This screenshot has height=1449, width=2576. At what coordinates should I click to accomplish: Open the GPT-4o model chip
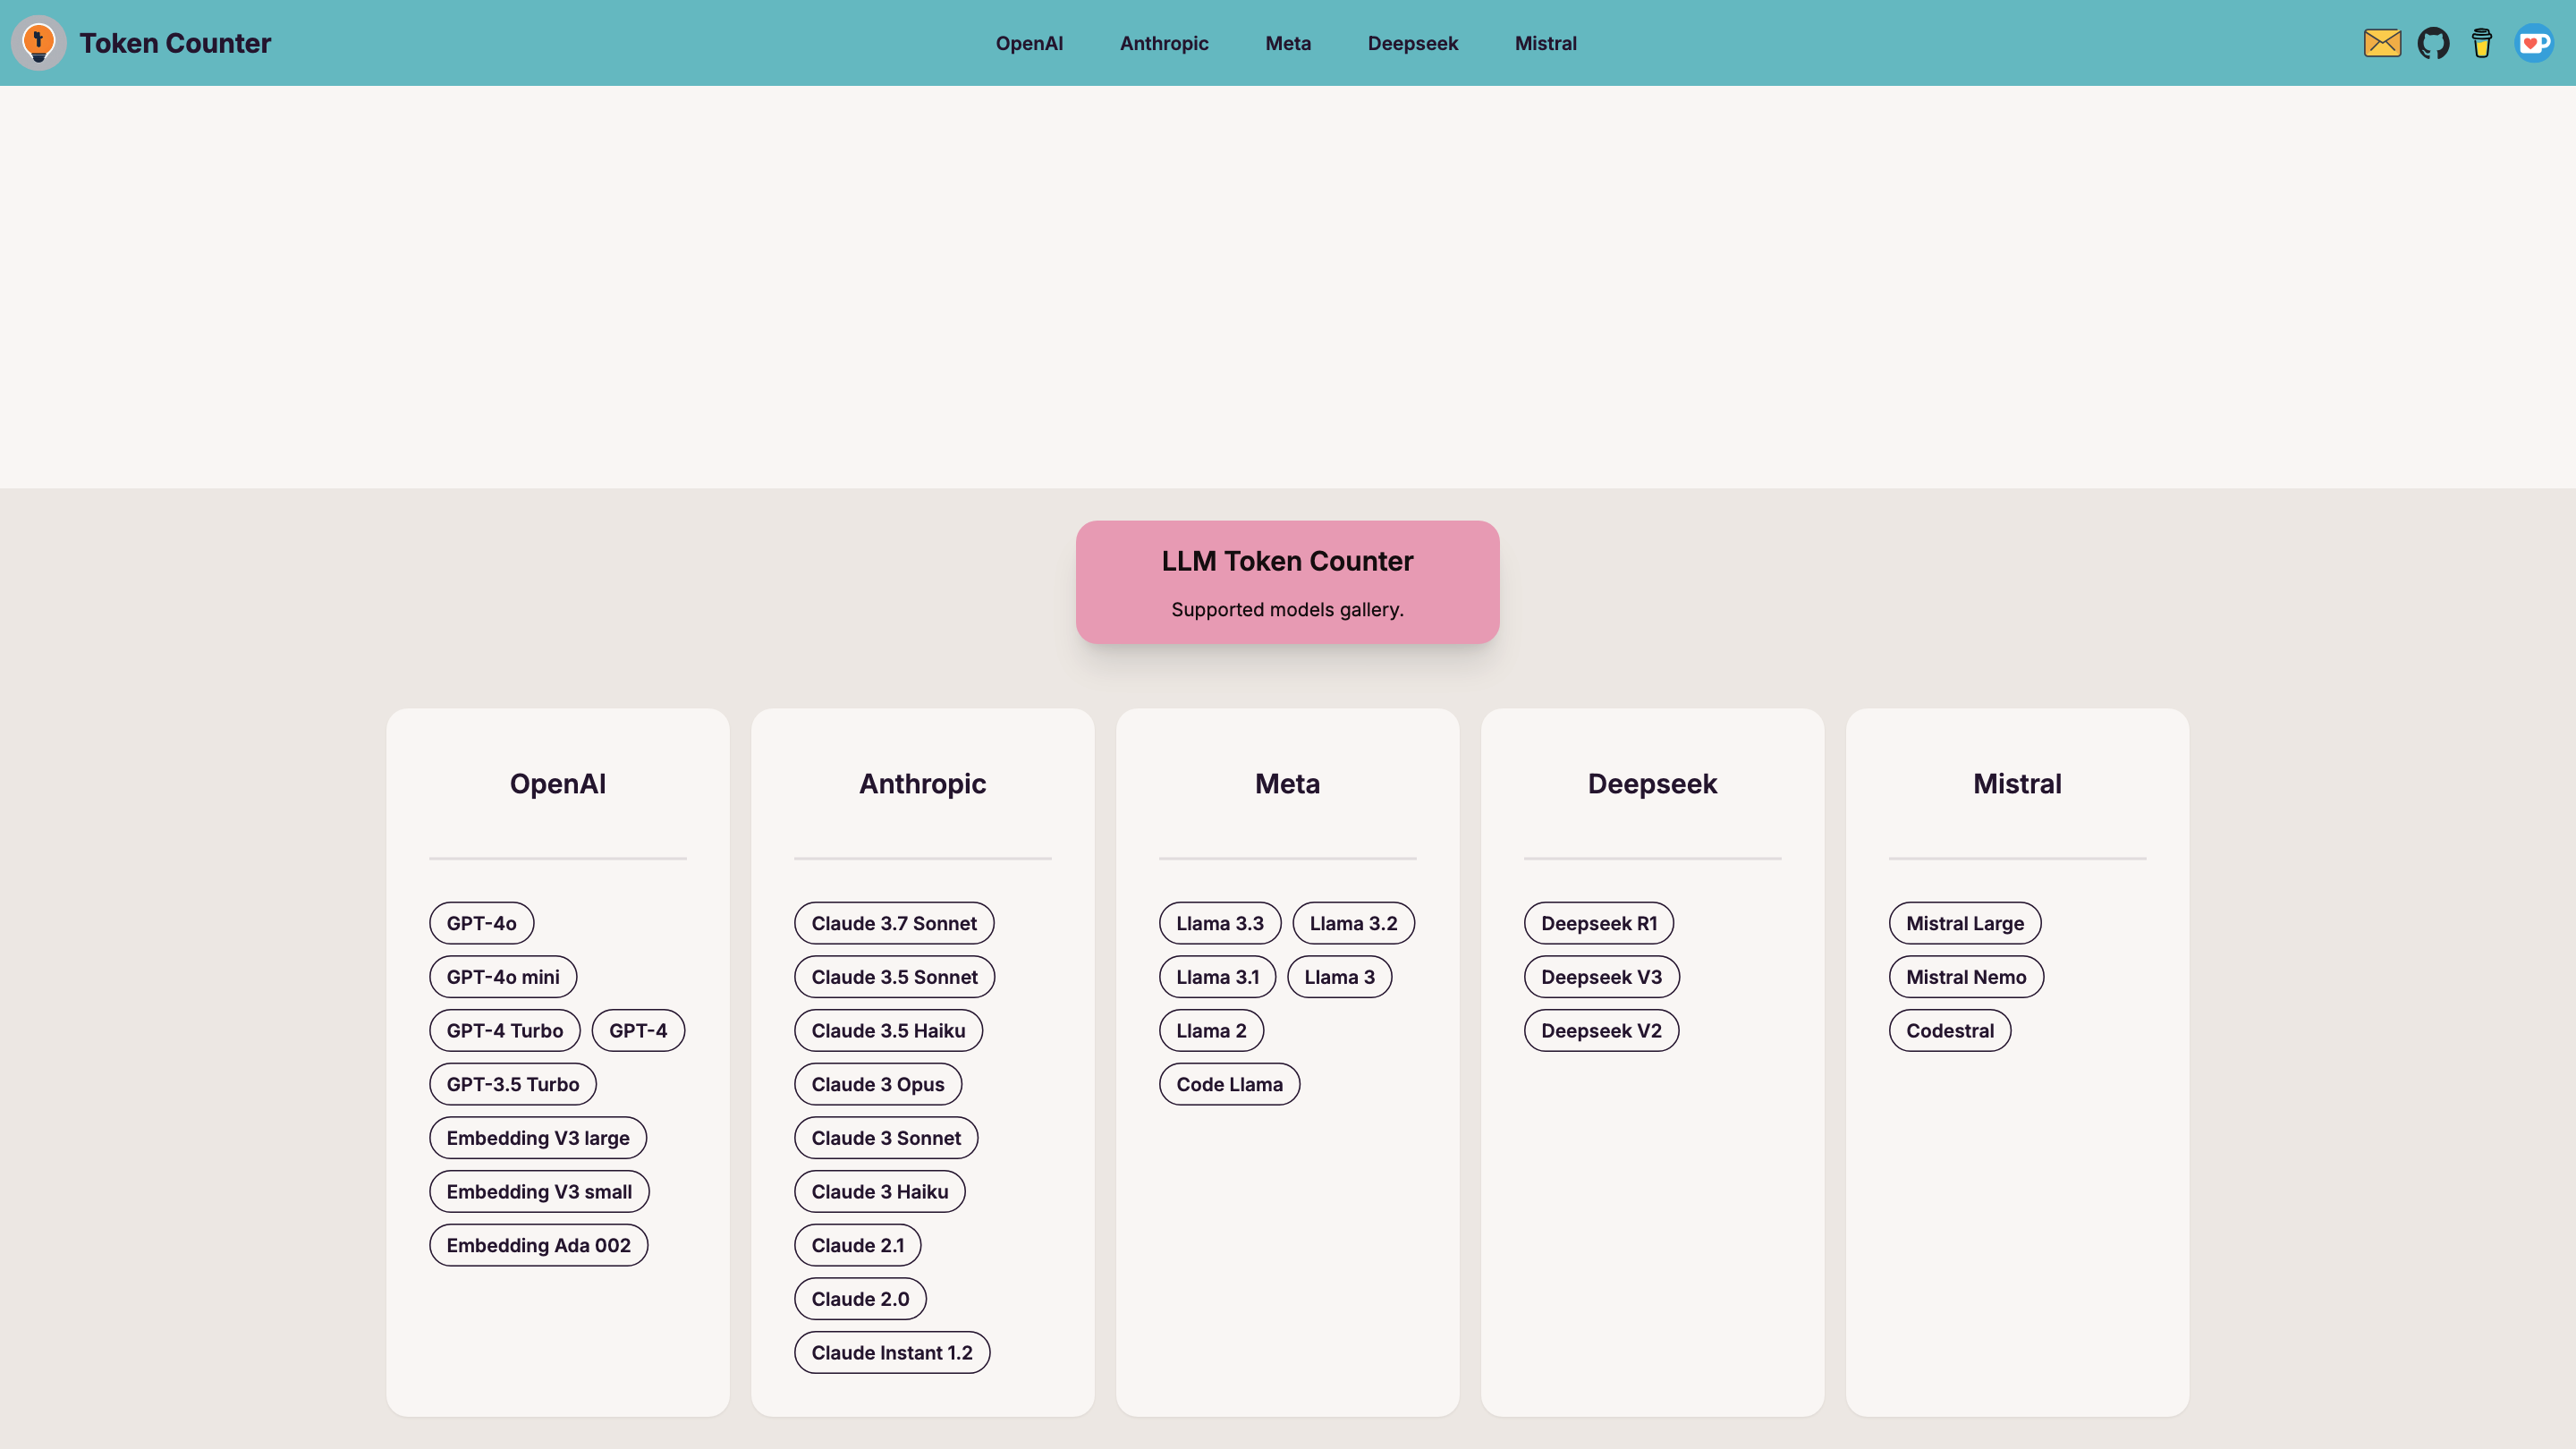click(x=481, y=923)
